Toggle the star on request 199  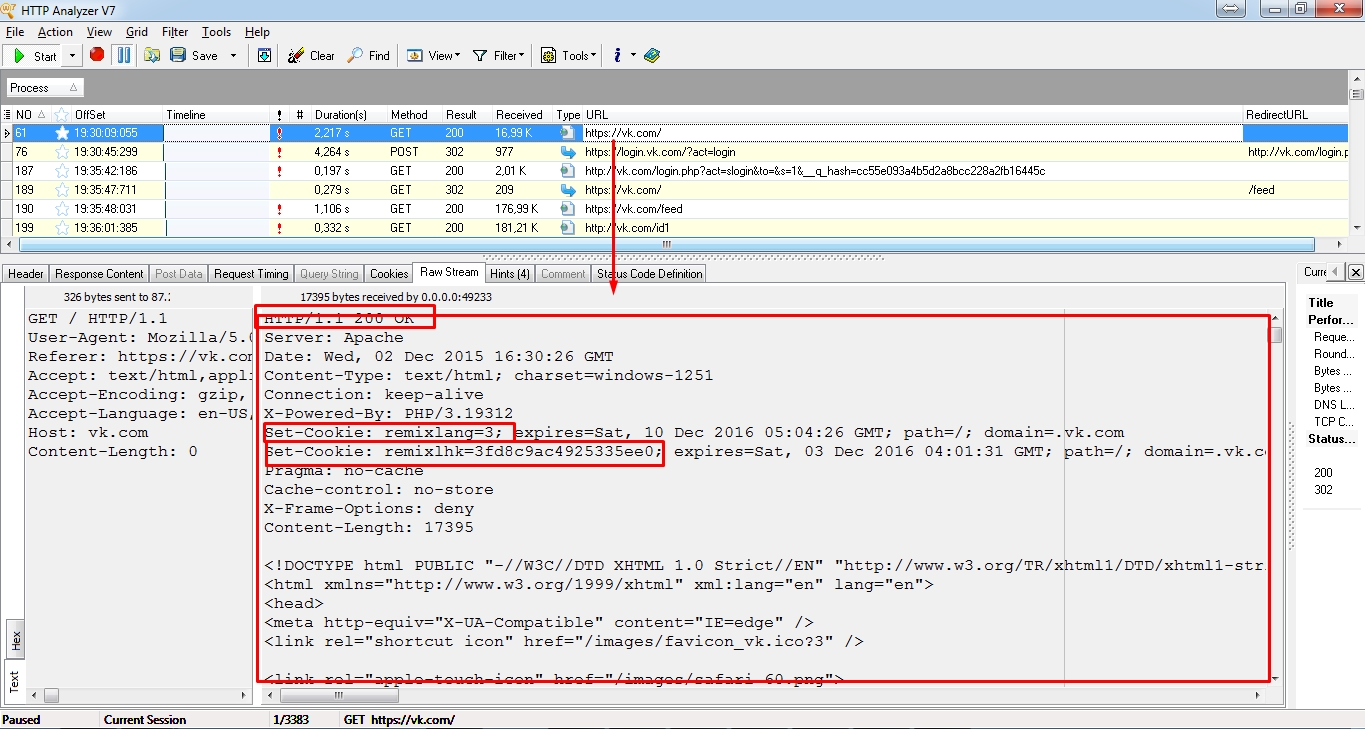click(x=62, y=228)
